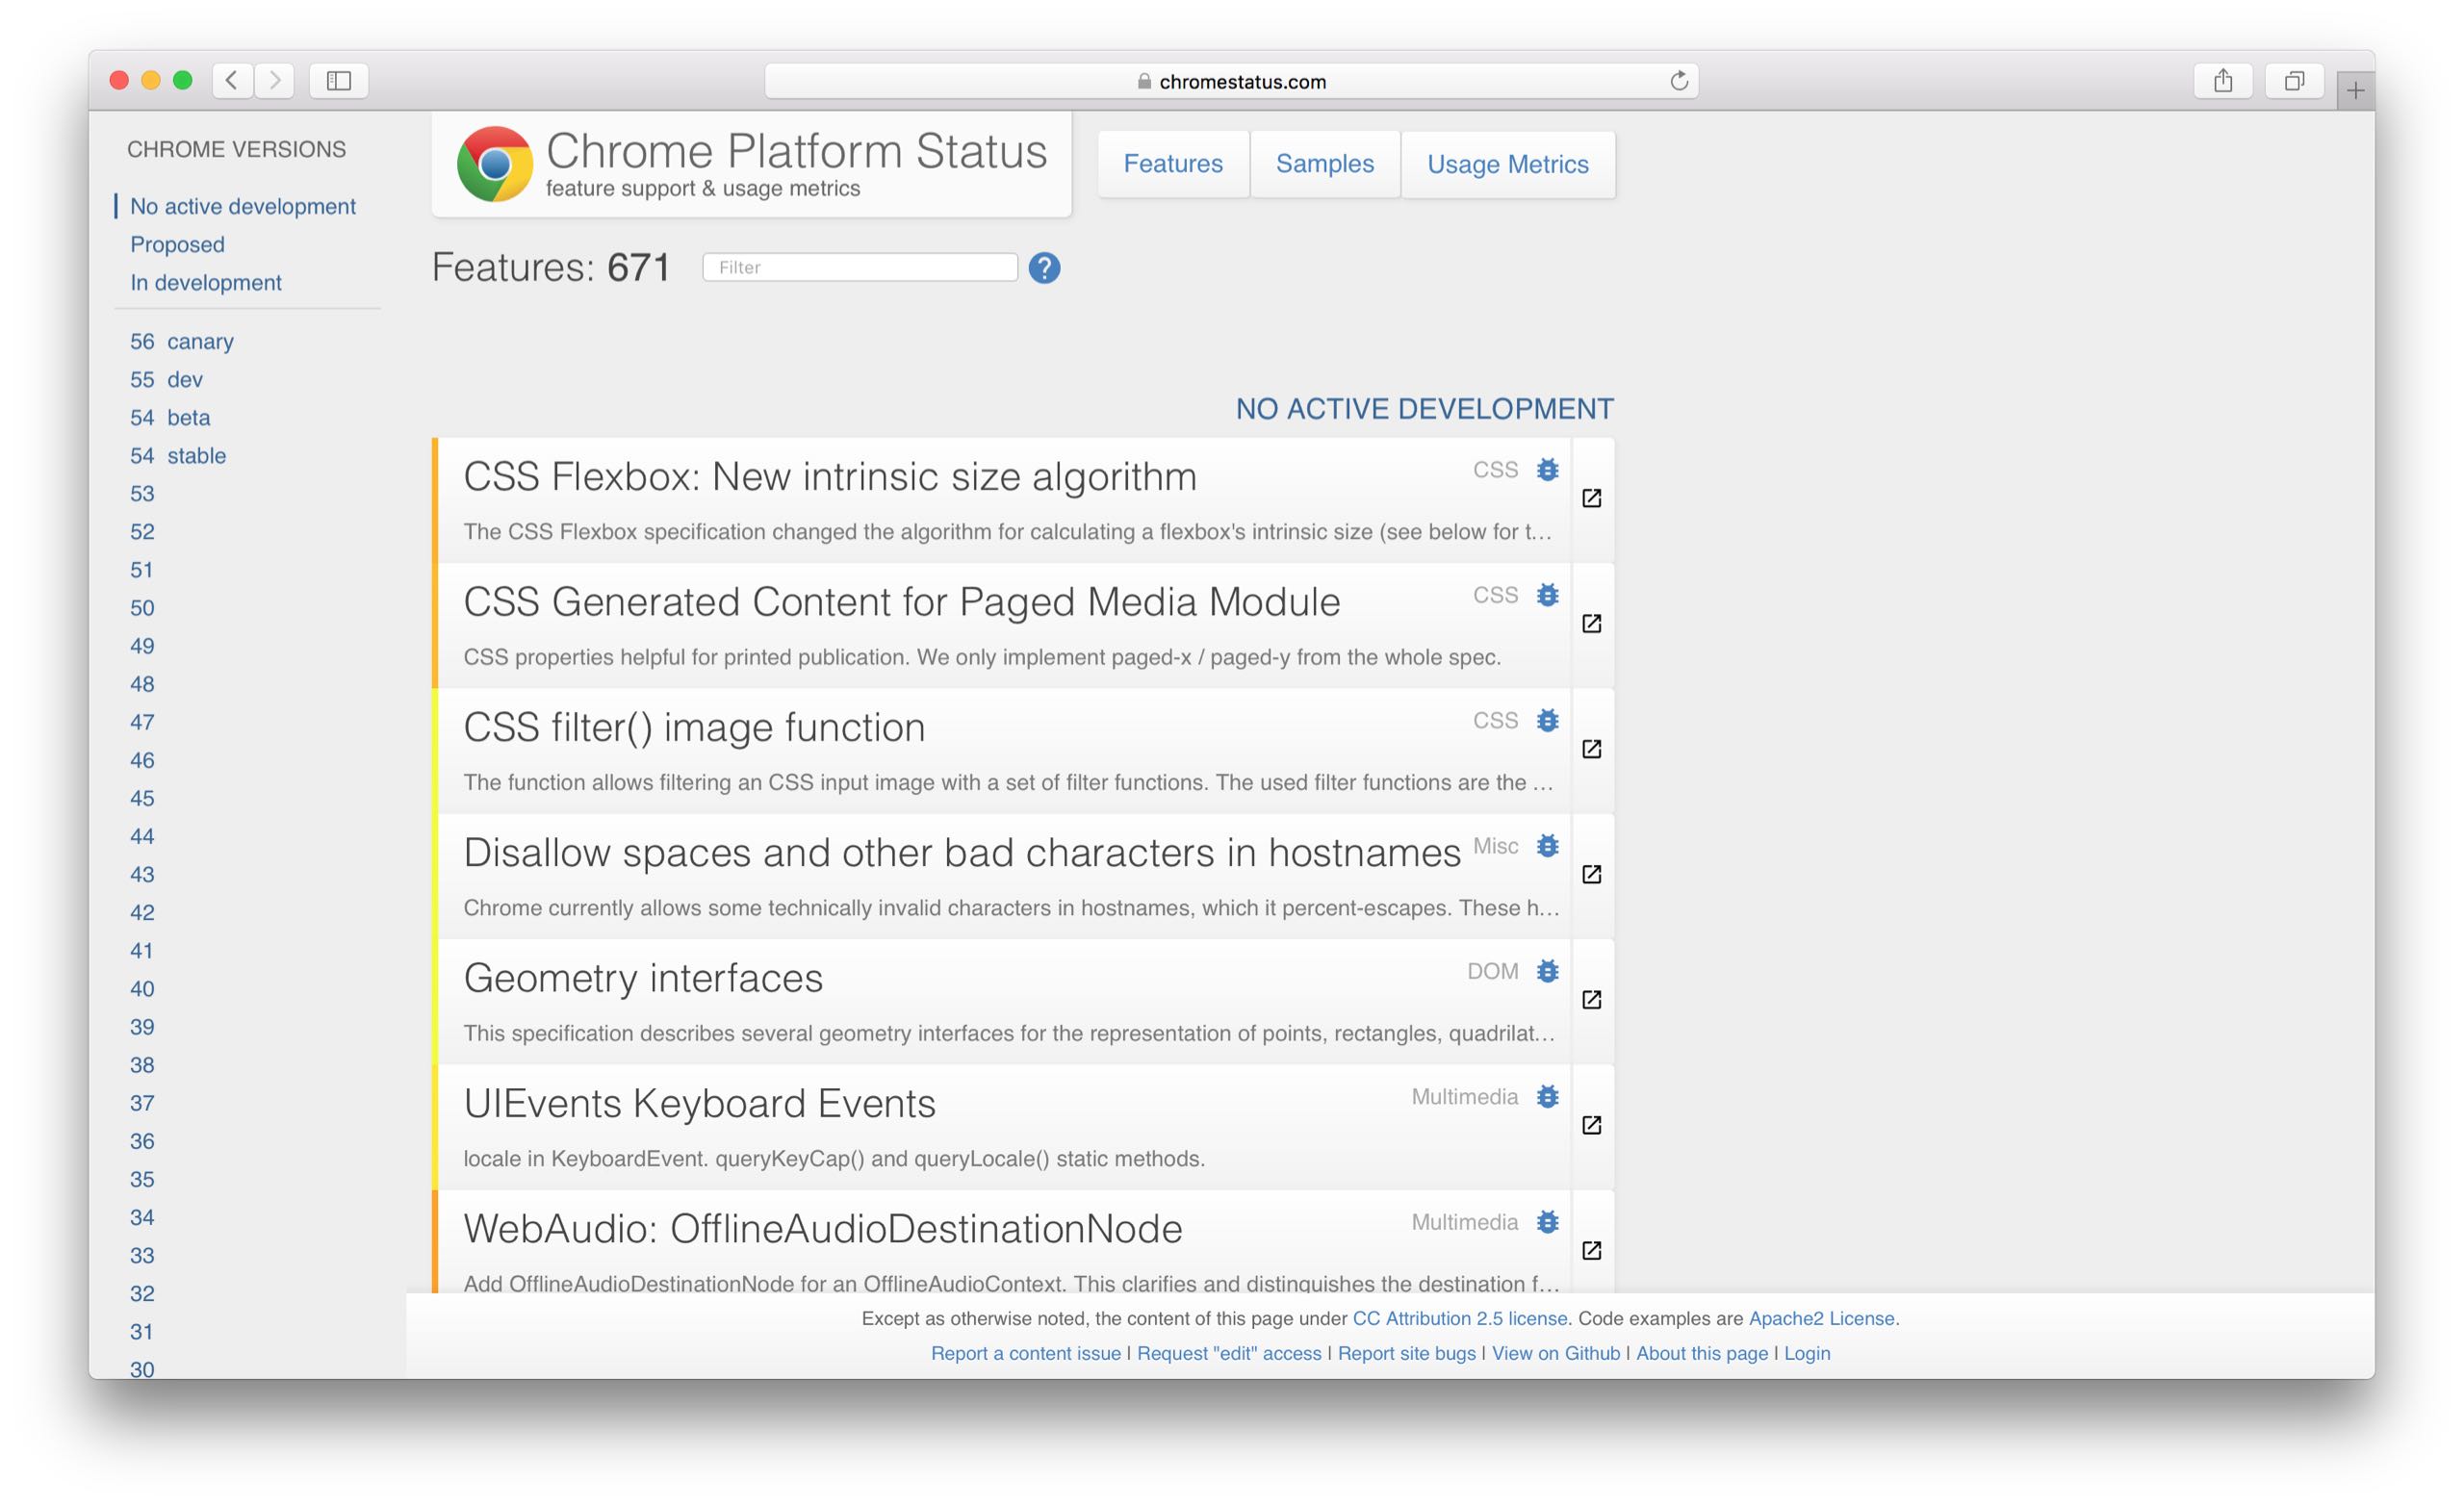
Task: Click bug icon for CSS filter() image function
Action: tap(1547, 720)
